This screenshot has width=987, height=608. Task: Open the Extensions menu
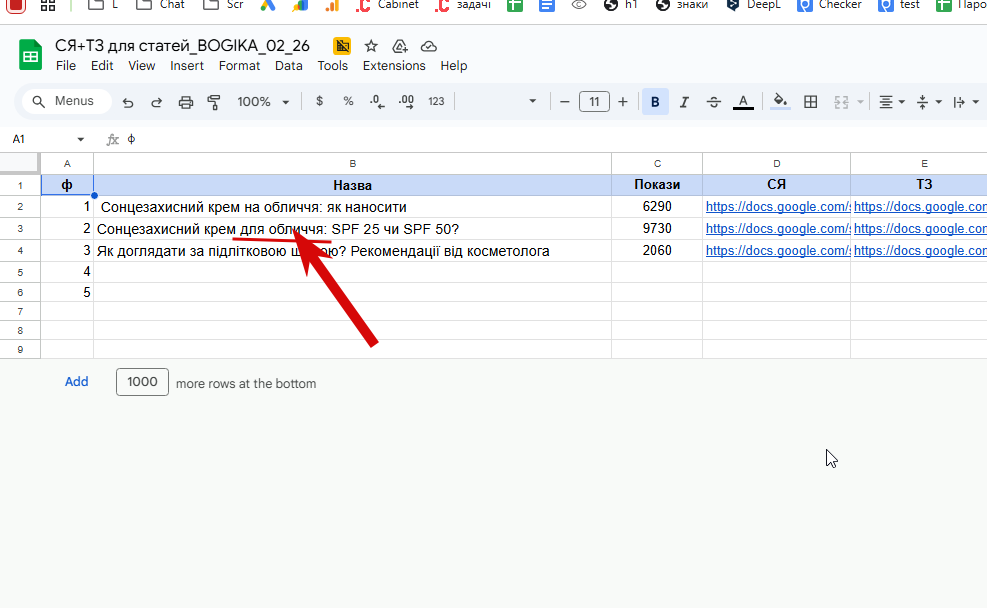tap(394, 66)
